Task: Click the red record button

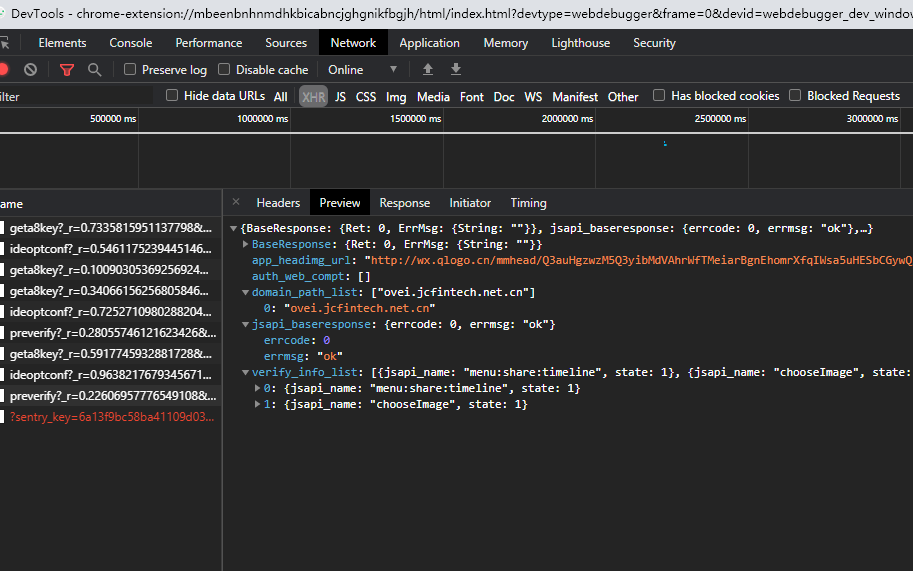Action: 3,70
